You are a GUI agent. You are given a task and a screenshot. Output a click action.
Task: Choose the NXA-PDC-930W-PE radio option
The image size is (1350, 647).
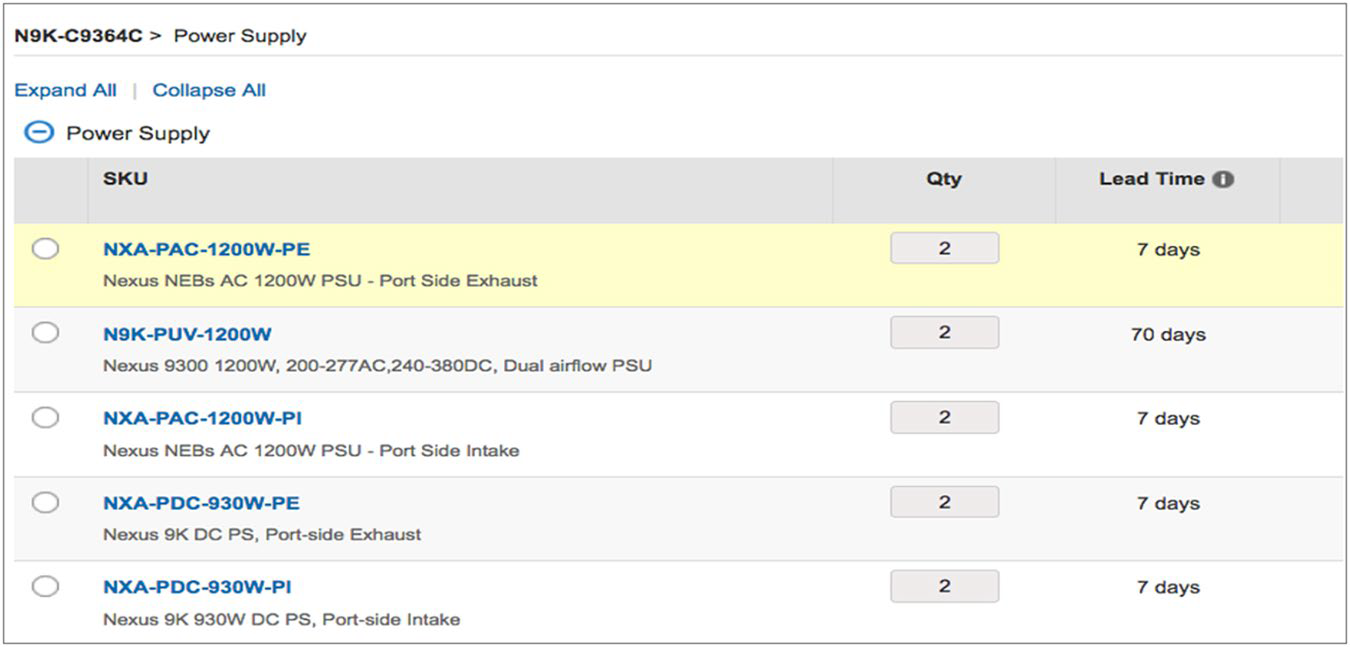click(45, 502)
